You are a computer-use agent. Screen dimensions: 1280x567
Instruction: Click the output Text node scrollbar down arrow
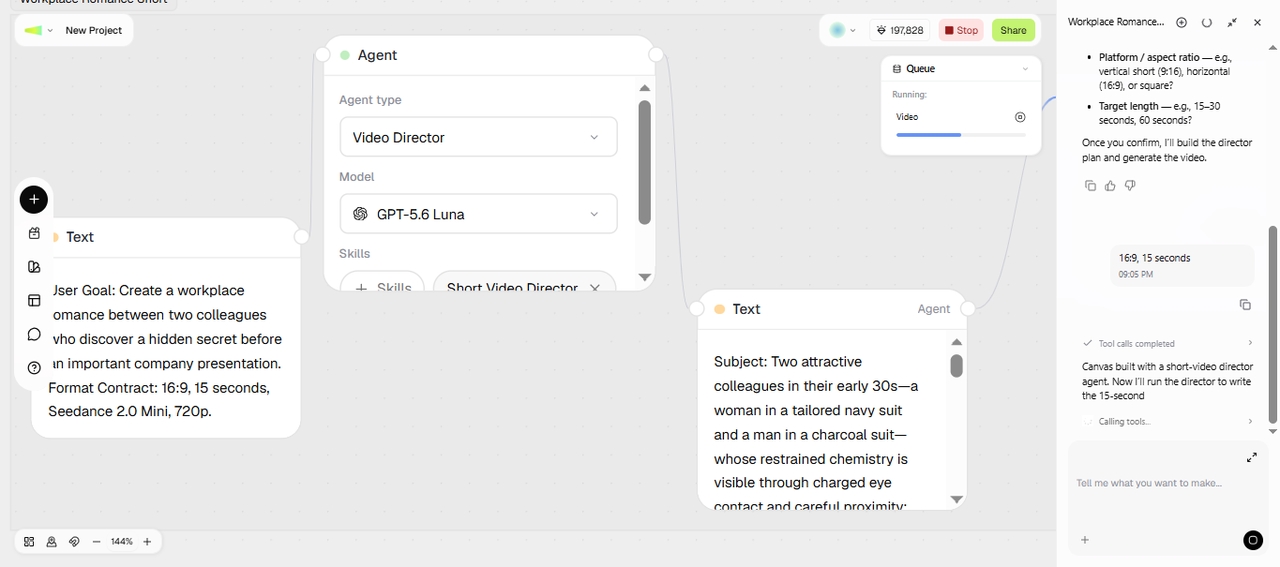956,499
